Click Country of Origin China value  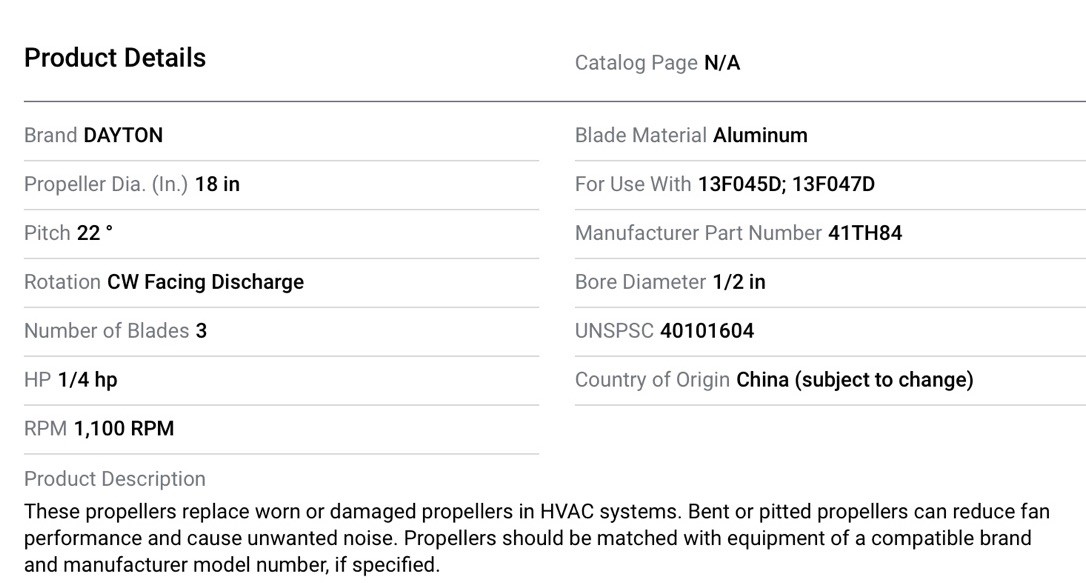click(855, 379)
